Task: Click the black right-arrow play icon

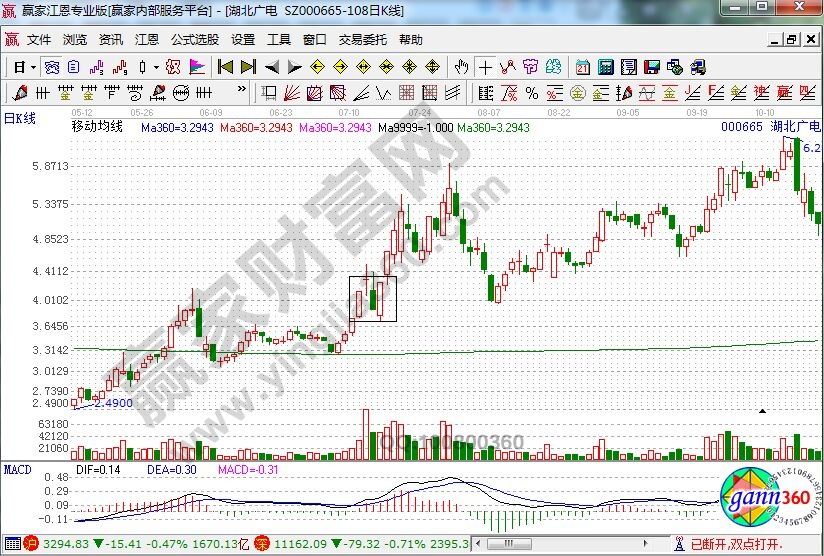Action: (294, 67)
